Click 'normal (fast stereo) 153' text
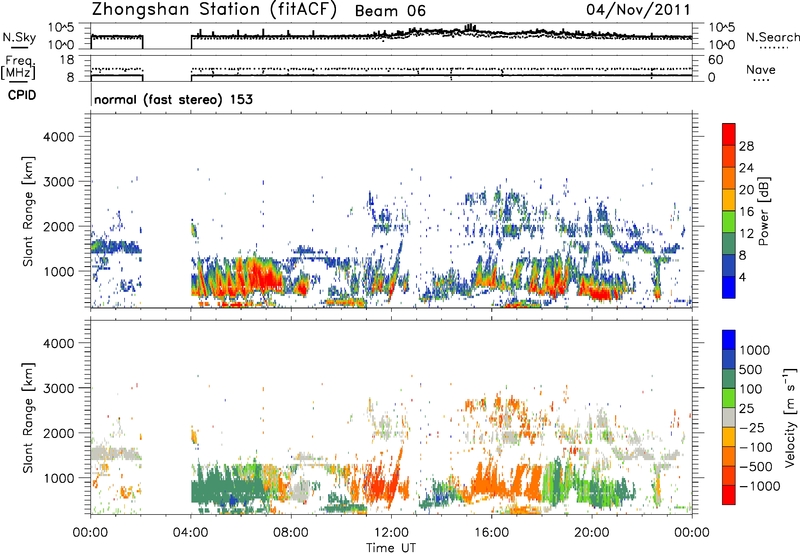This screenshot has height=554, width=800. click(x=173, y=99)
